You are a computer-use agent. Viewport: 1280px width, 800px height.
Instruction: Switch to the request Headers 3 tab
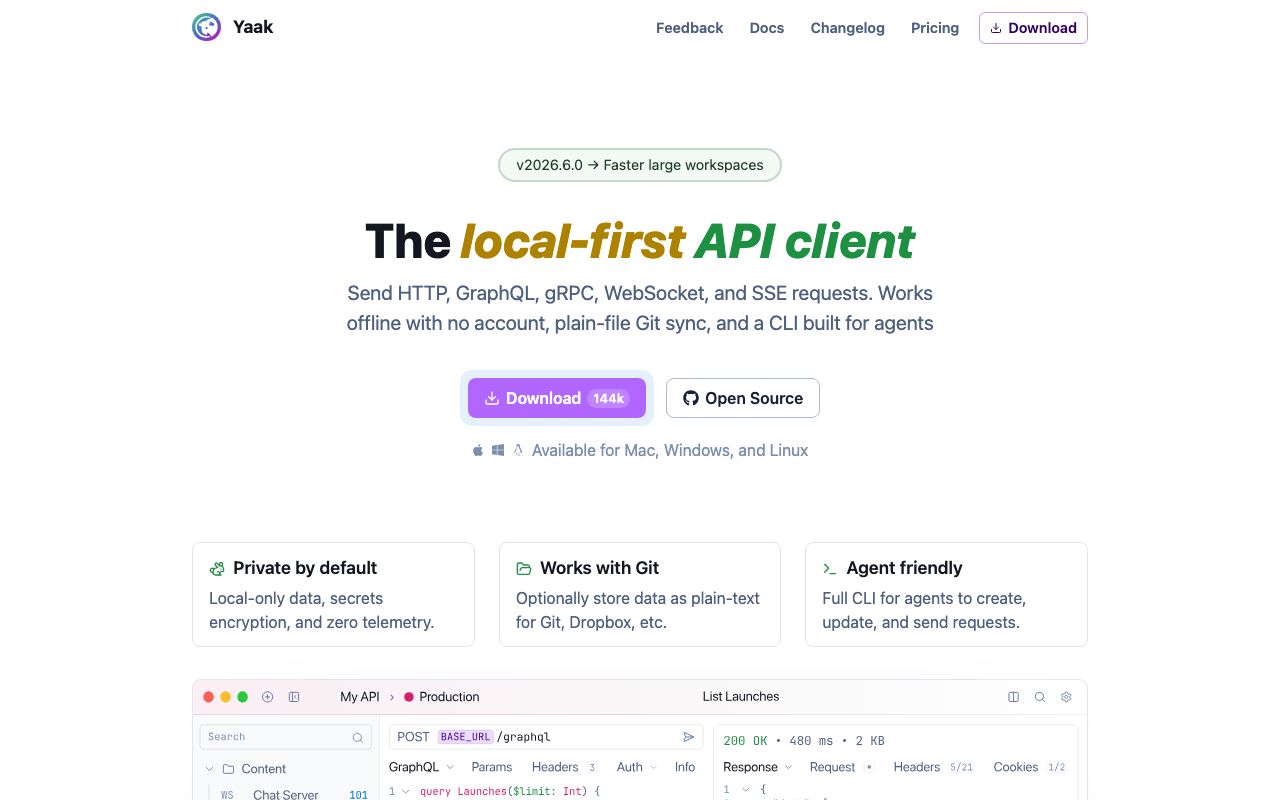(x=564, y=767)
